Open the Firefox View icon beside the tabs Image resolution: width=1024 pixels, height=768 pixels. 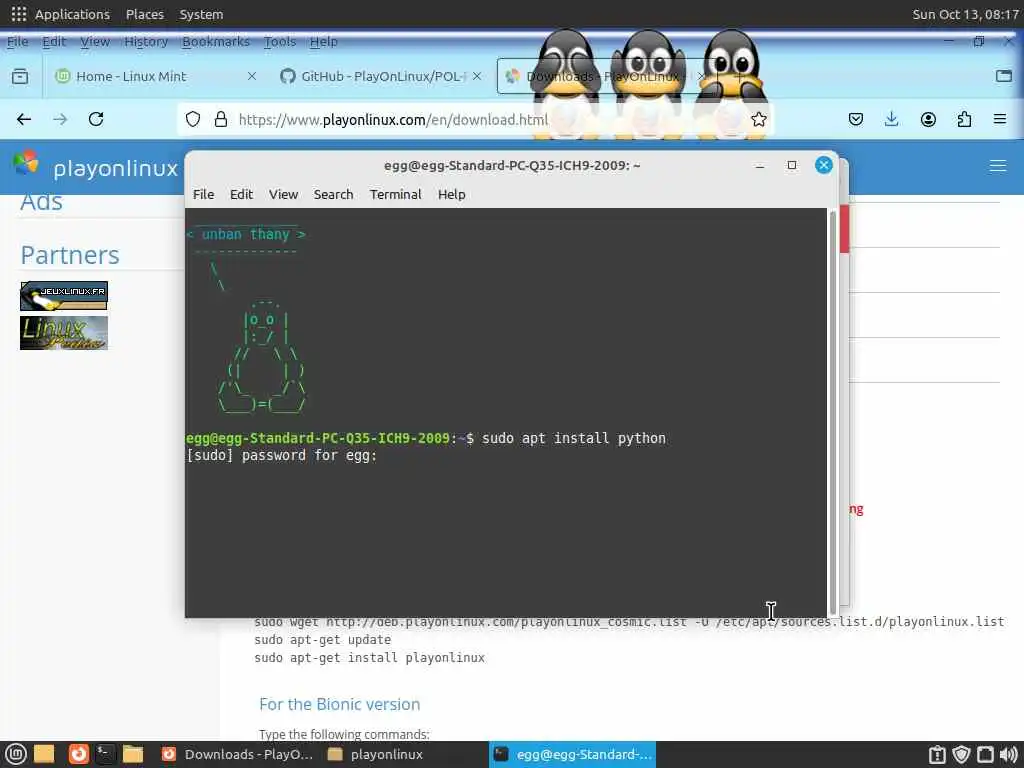click(x=20, y=76)
